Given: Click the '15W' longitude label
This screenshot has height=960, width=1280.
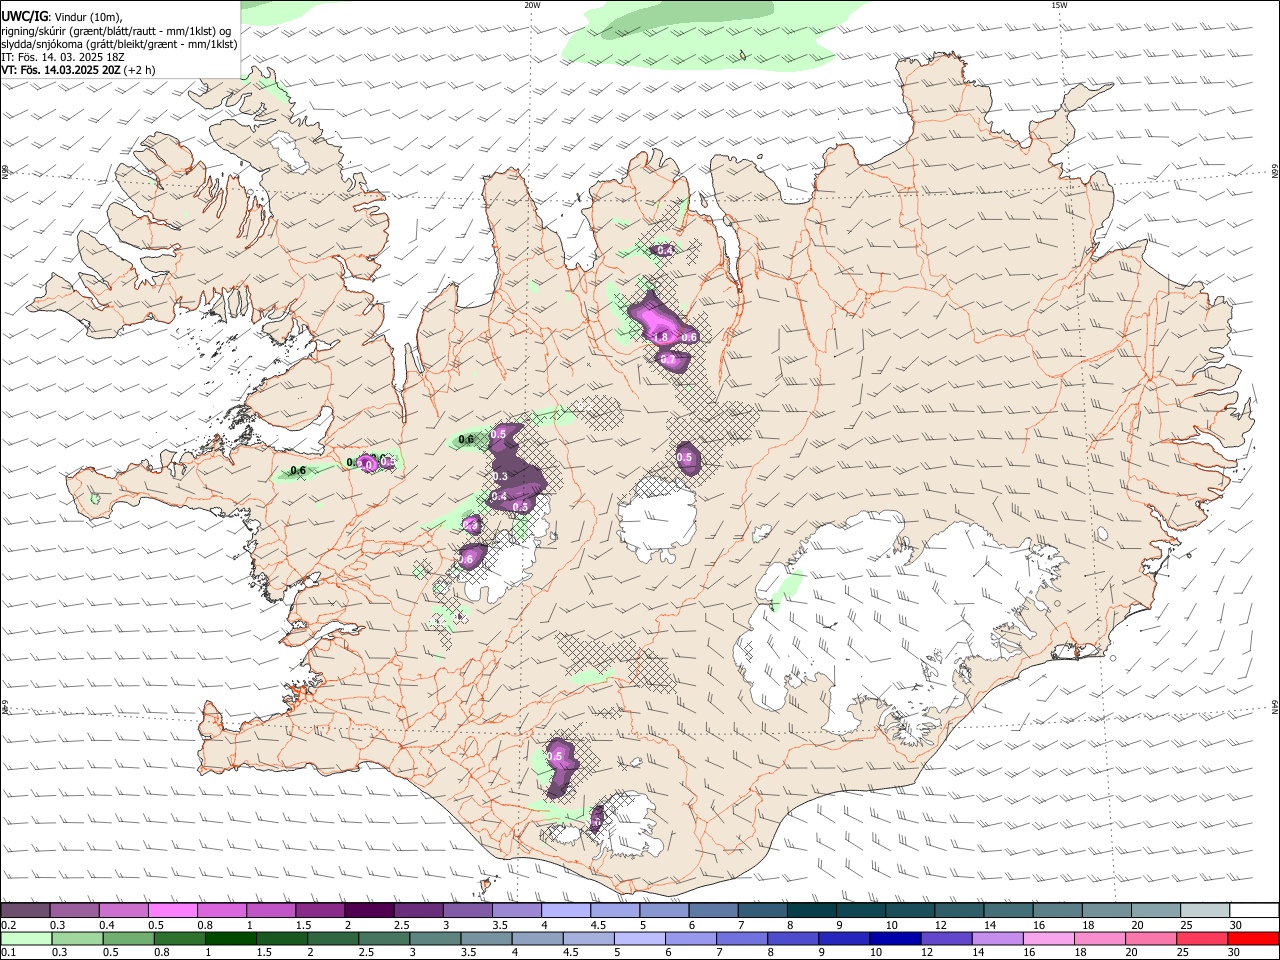Looking at the screenshot, I should coord(1059,5).
